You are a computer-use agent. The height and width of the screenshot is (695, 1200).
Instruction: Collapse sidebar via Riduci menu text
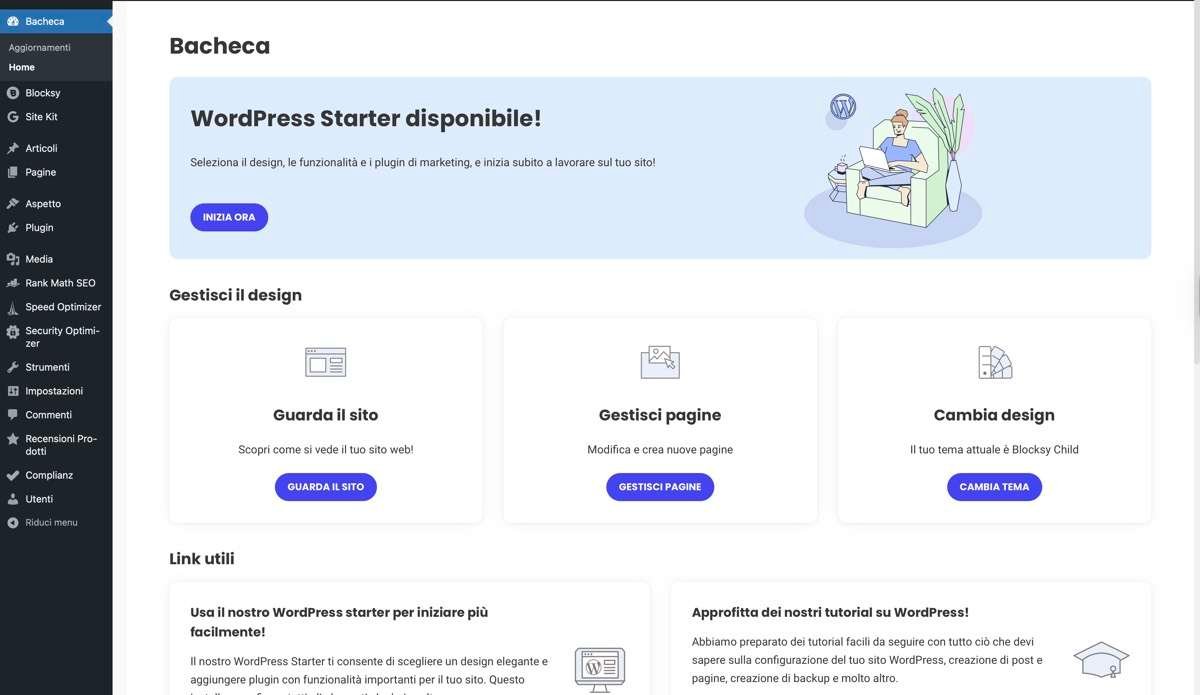(x=52, y=523)
